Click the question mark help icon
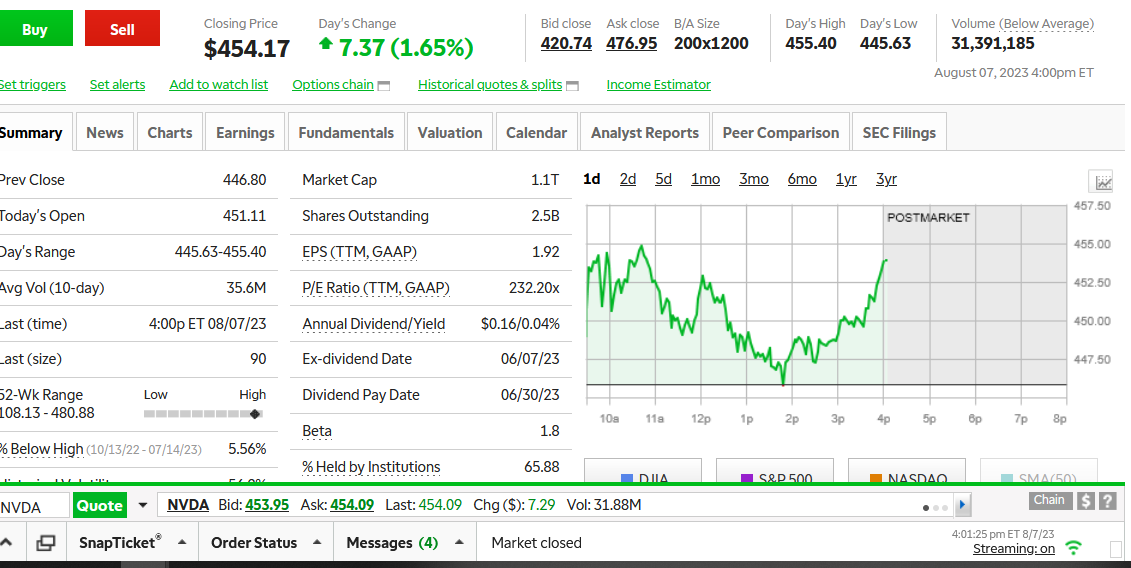The image size is (1131, 568). 1107,501
